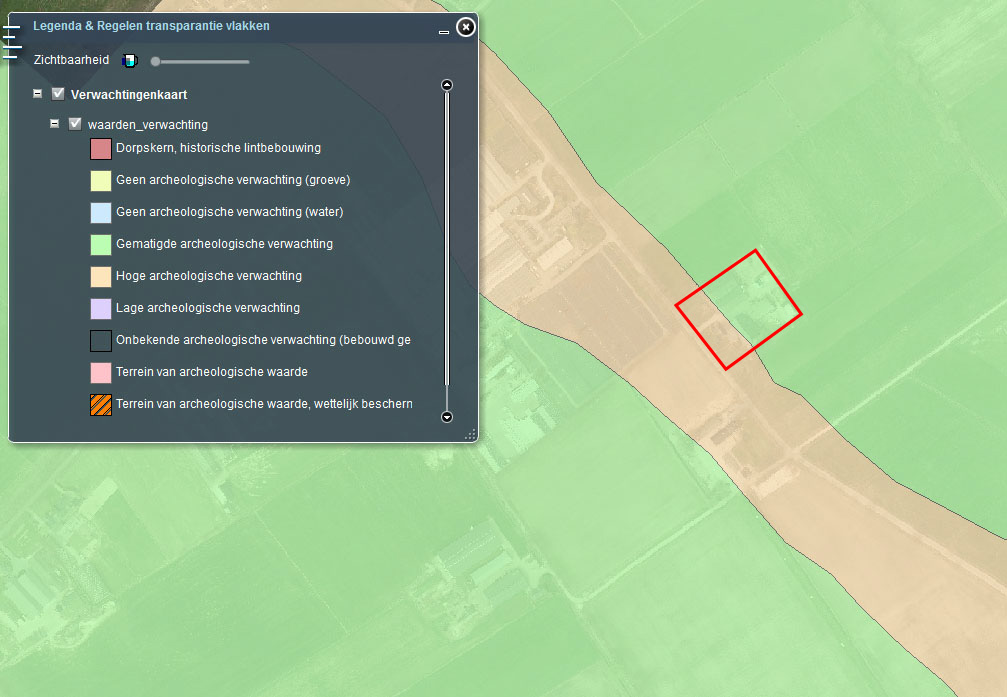Click the scroll up arrow in legend
The height and width of the screenshot is (697, 1007).
pyautogui.click(x=447, y=86)
